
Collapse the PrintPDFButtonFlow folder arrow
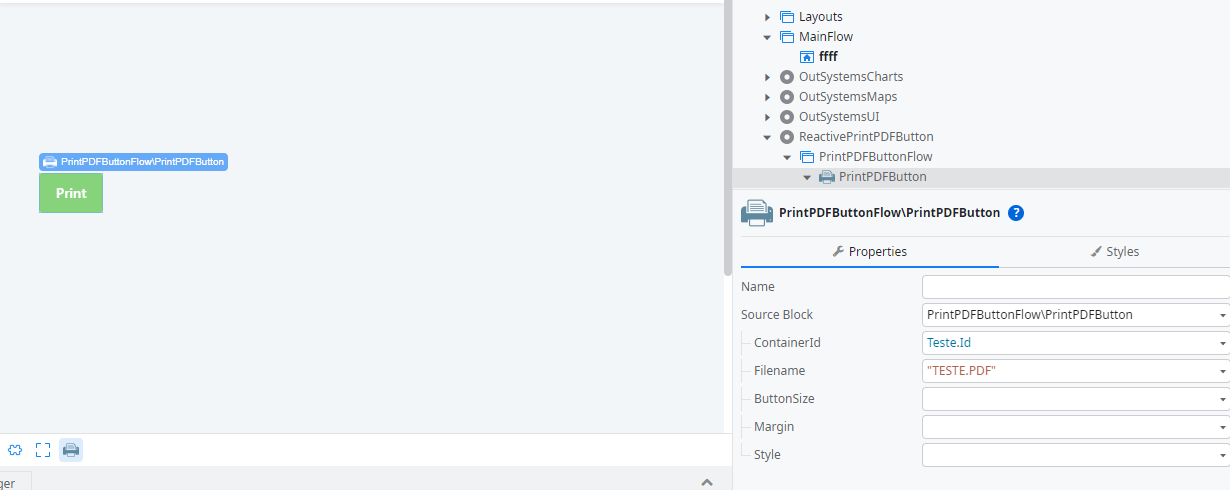point(788,157)
